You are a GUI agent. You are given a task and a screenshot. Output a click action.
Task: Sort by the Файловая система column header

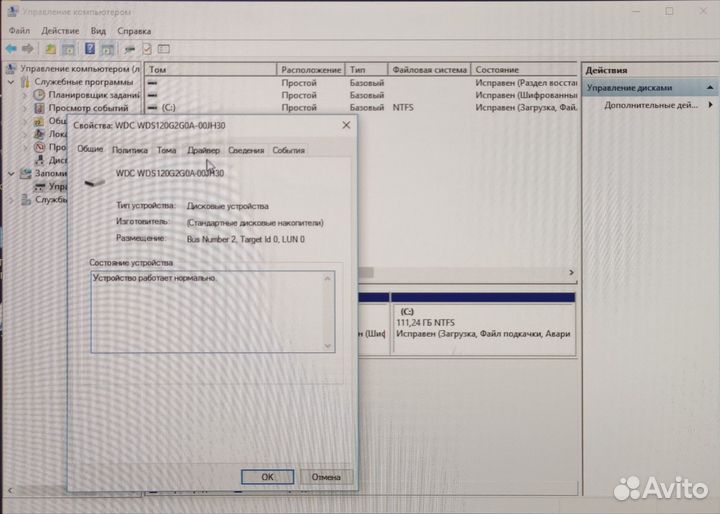[x=429, y=69]
